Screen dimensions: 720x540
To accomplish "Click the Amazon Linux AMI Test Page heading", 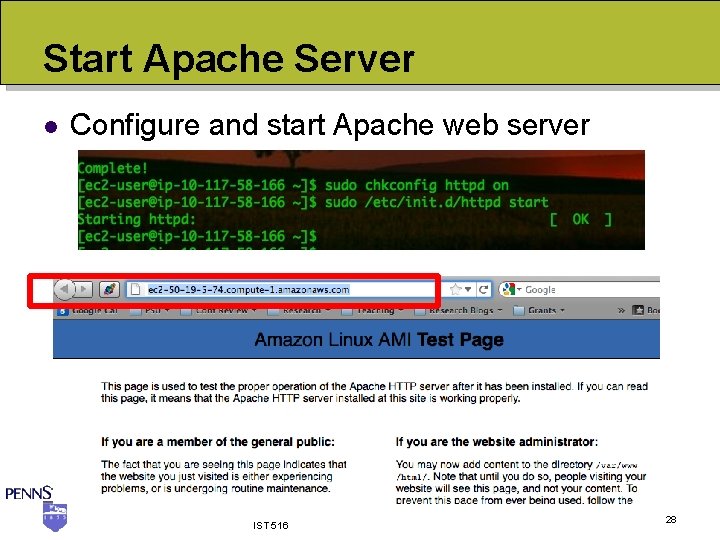I will coord(379,340).
